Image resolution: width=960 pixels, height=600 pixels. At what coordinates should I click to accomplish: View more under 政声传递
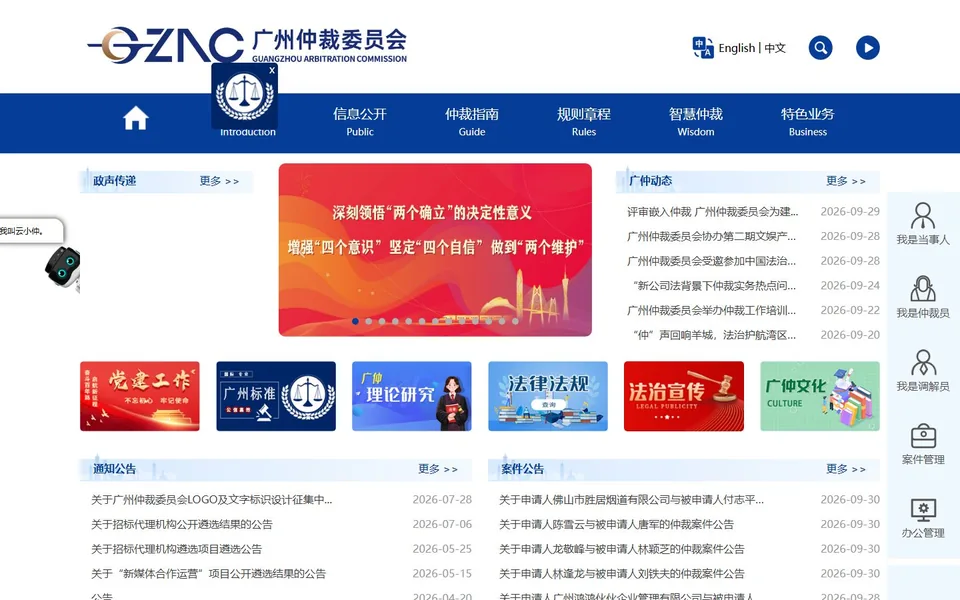[x=219, y=181]
